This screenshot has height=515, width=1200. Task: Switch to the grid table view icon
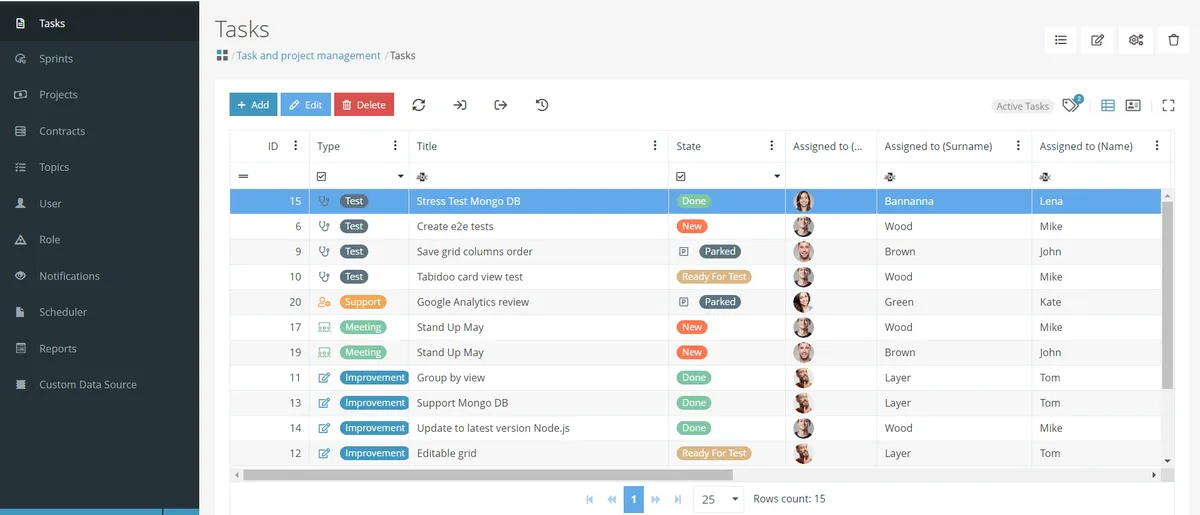pos(1108,105)
